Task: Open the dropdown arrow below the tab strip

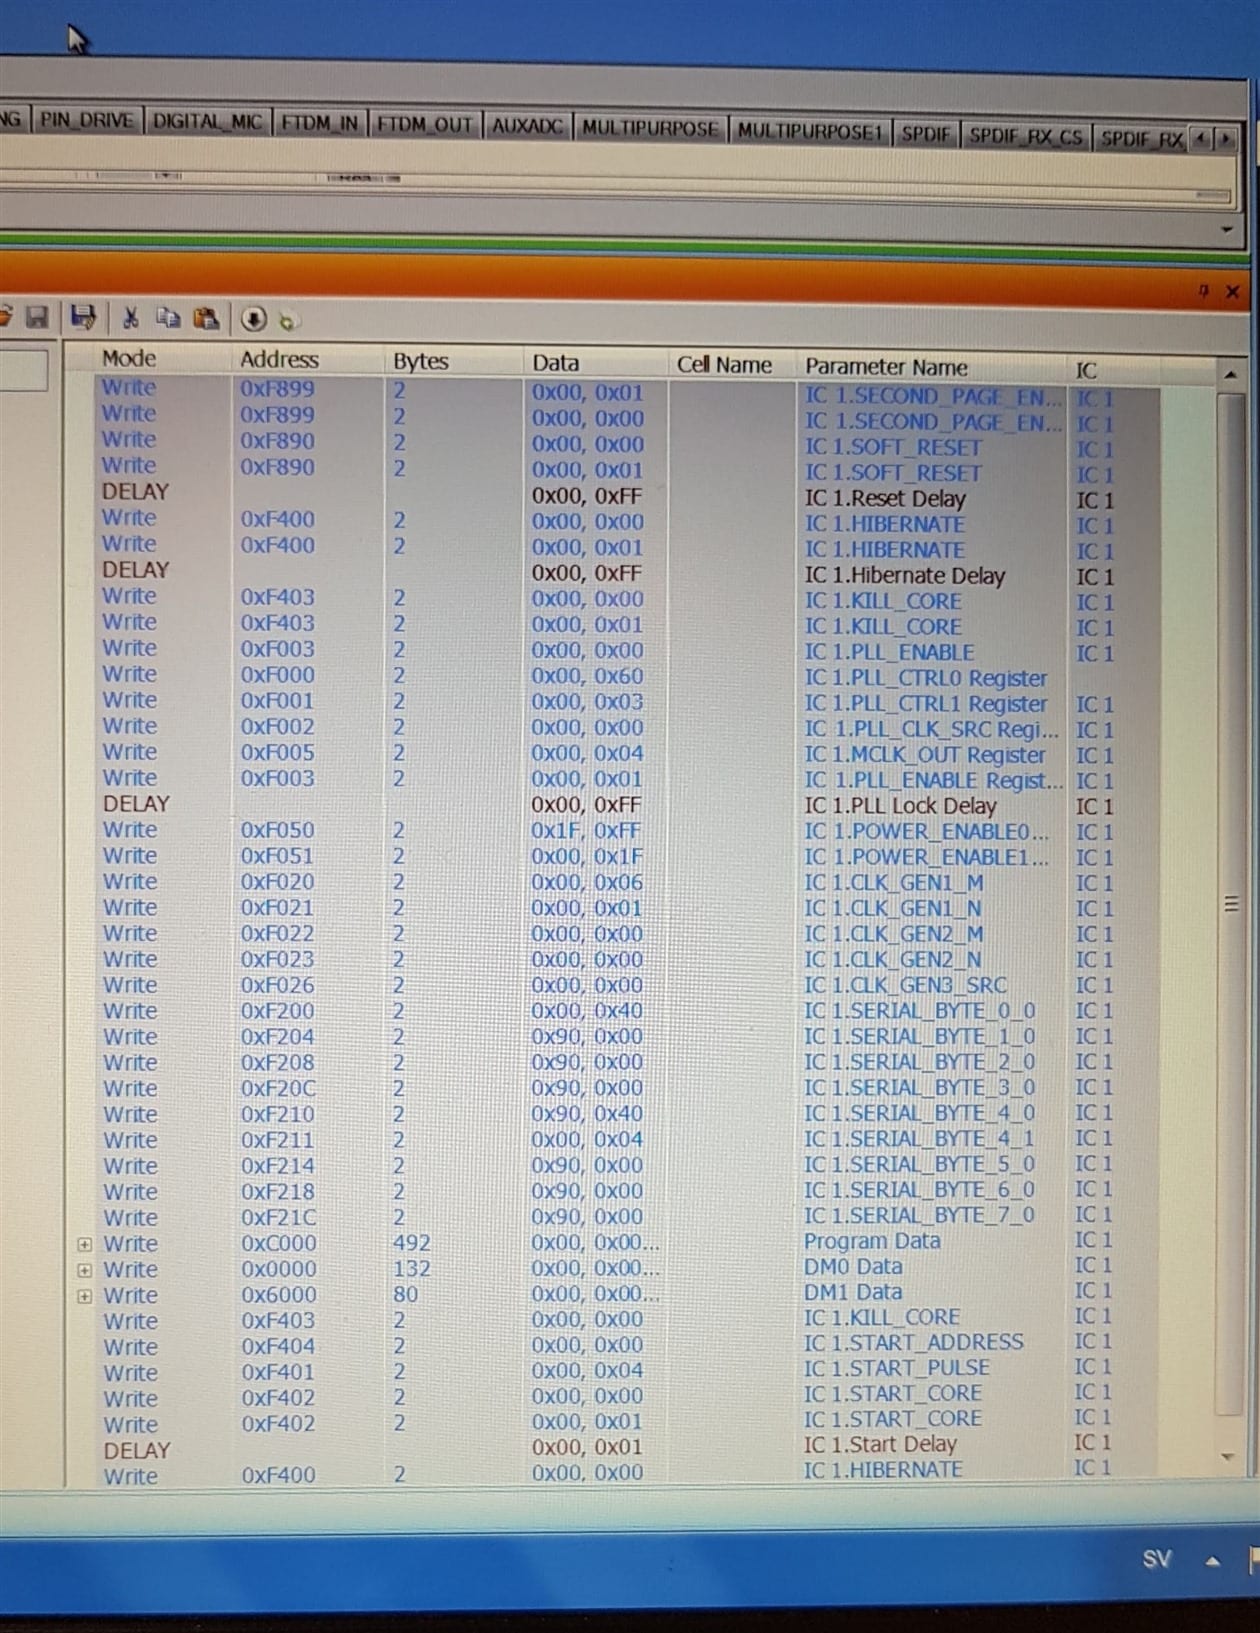Action: [x=1227, y=230]
